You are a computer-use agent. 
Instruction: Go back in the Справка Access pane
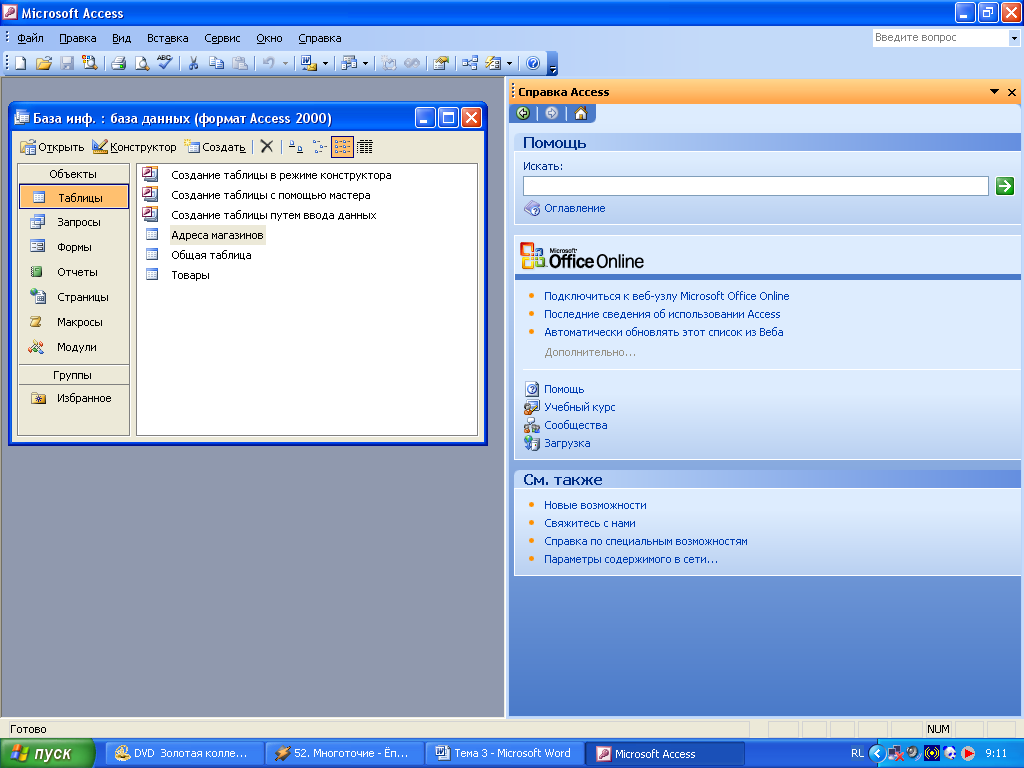[523, 114]
